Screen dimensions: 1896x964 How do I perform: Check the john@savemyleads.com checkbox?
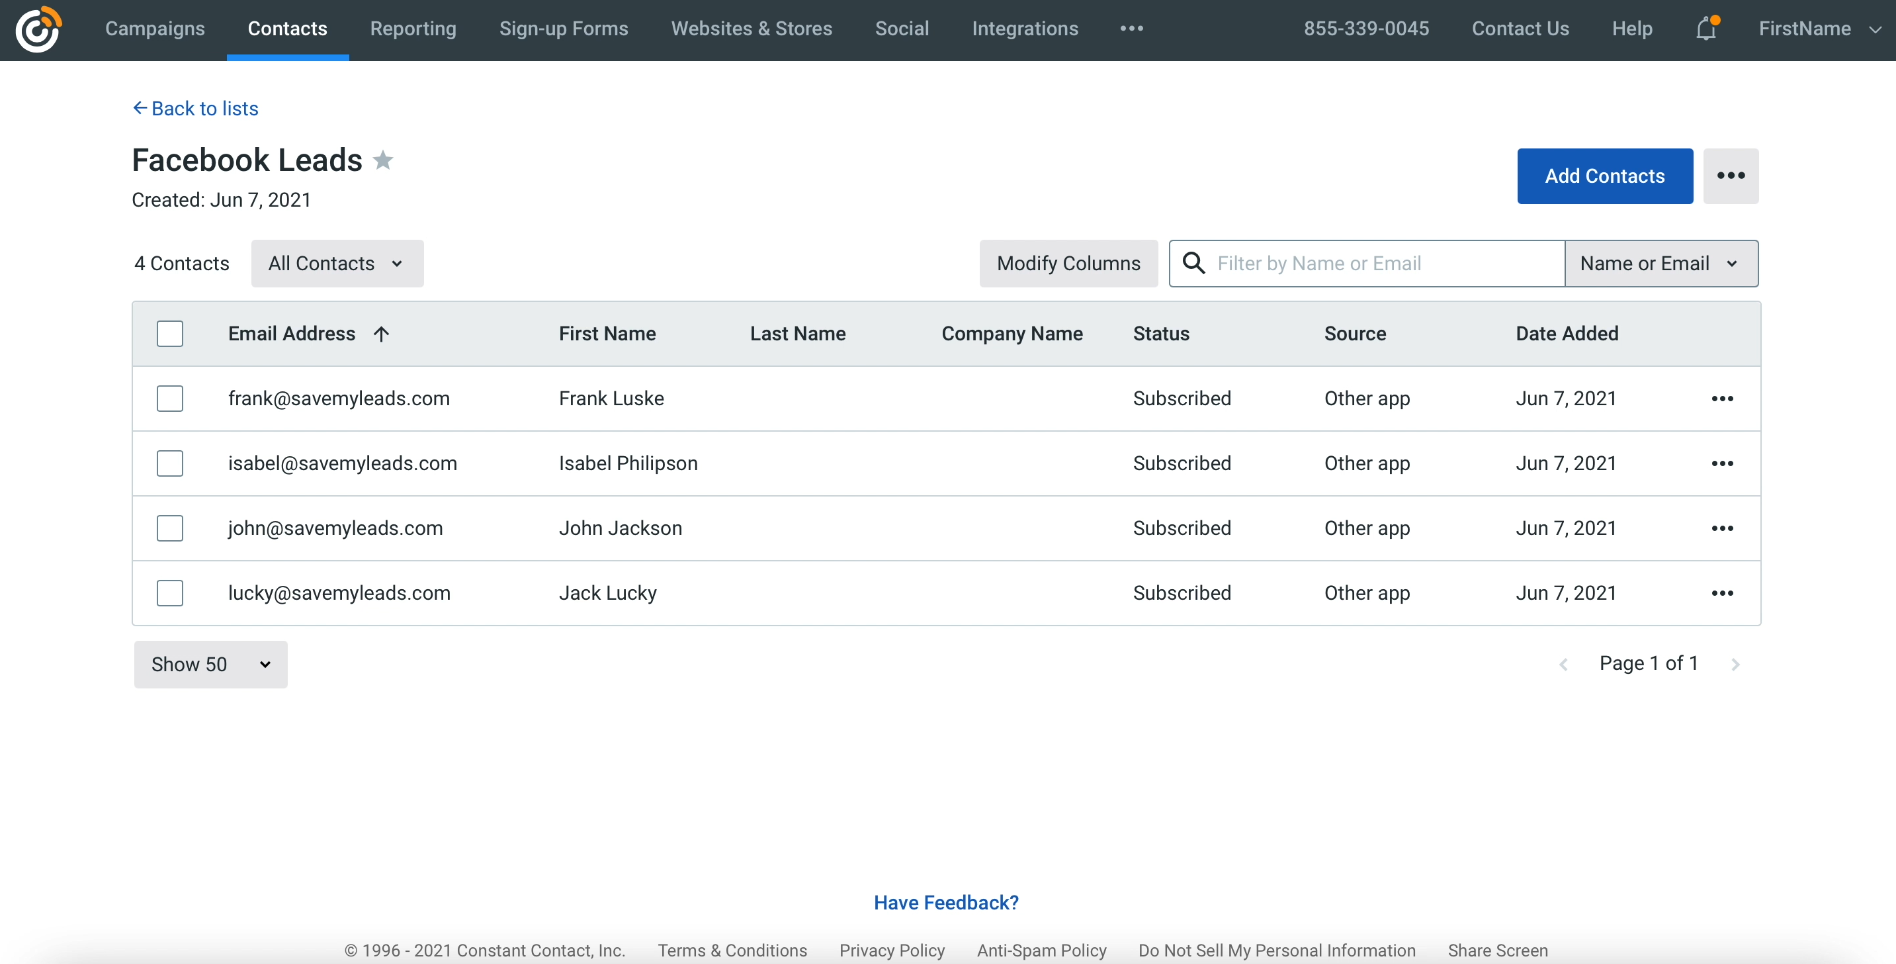170,529
